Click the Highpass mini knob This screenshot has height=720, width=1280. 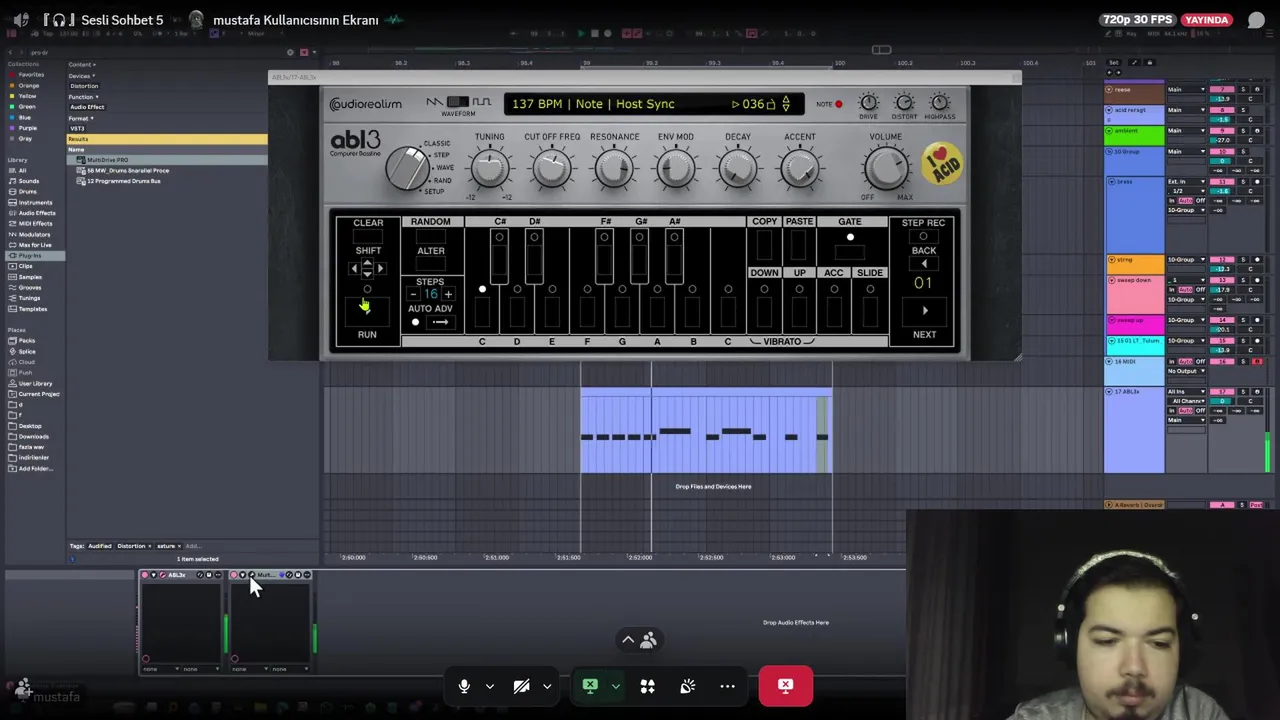tap(940, 102)
